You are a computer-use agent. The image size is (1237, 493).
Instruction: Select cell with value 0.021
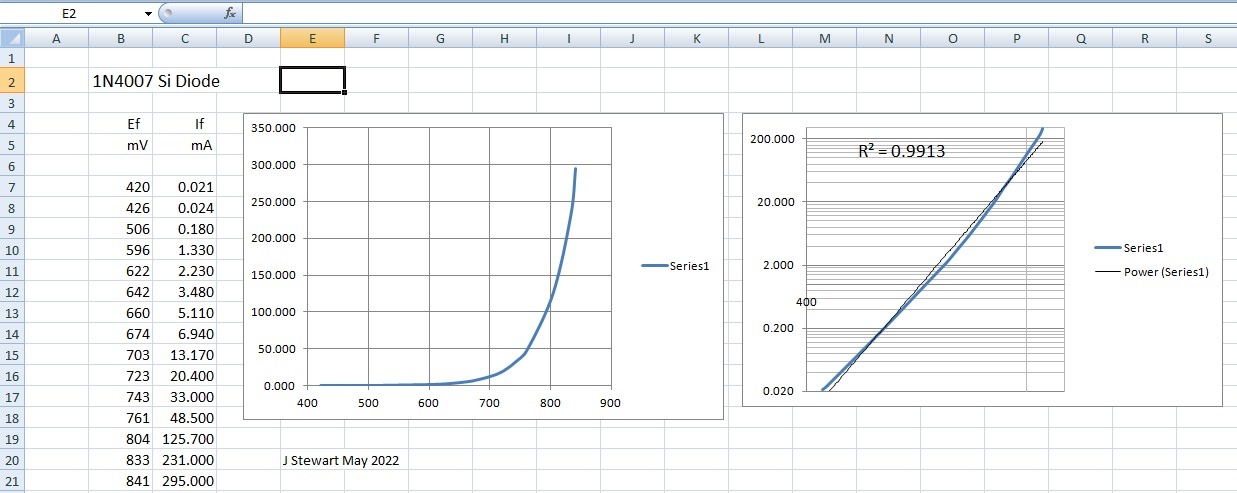(x=184, y=187)
